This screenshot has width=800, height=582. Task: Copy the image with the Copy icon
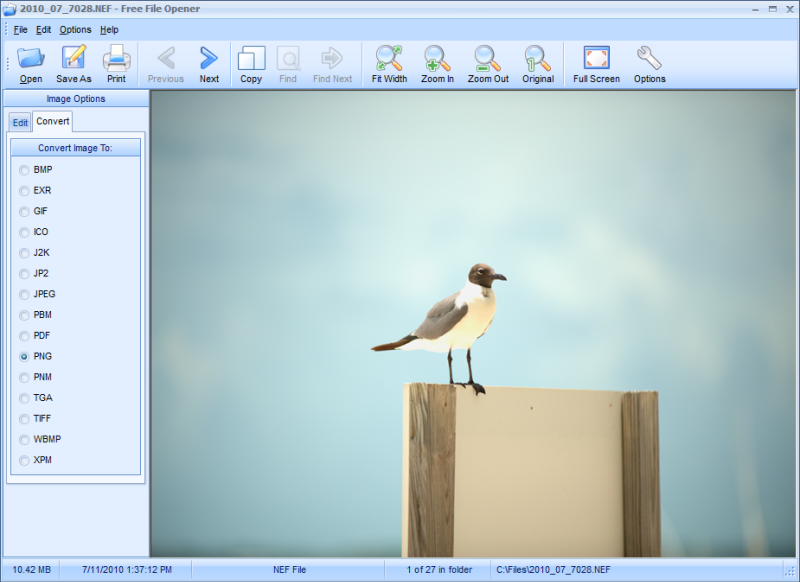click(x=251, y=64)
